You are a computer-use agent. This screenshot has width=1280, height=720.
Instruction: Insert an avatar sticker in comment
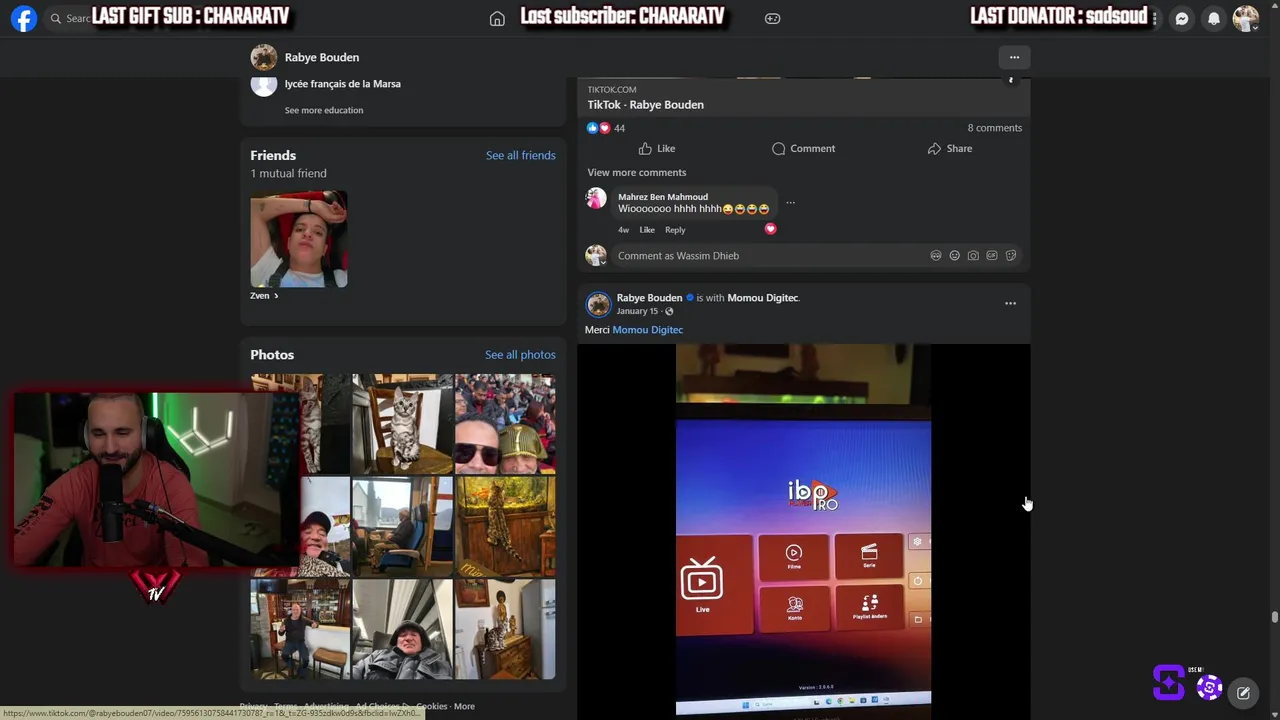click(x=936, y=256)
